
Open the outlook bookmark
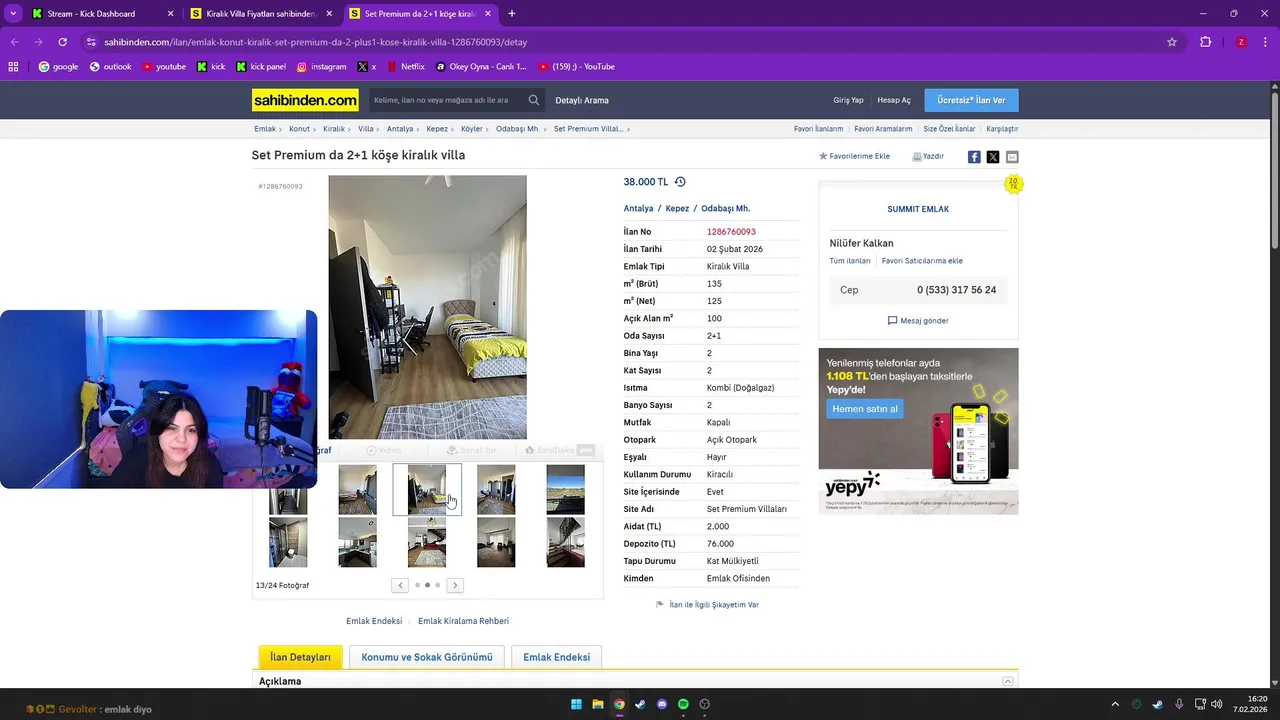pyautogui.click(x=110, y=67)
